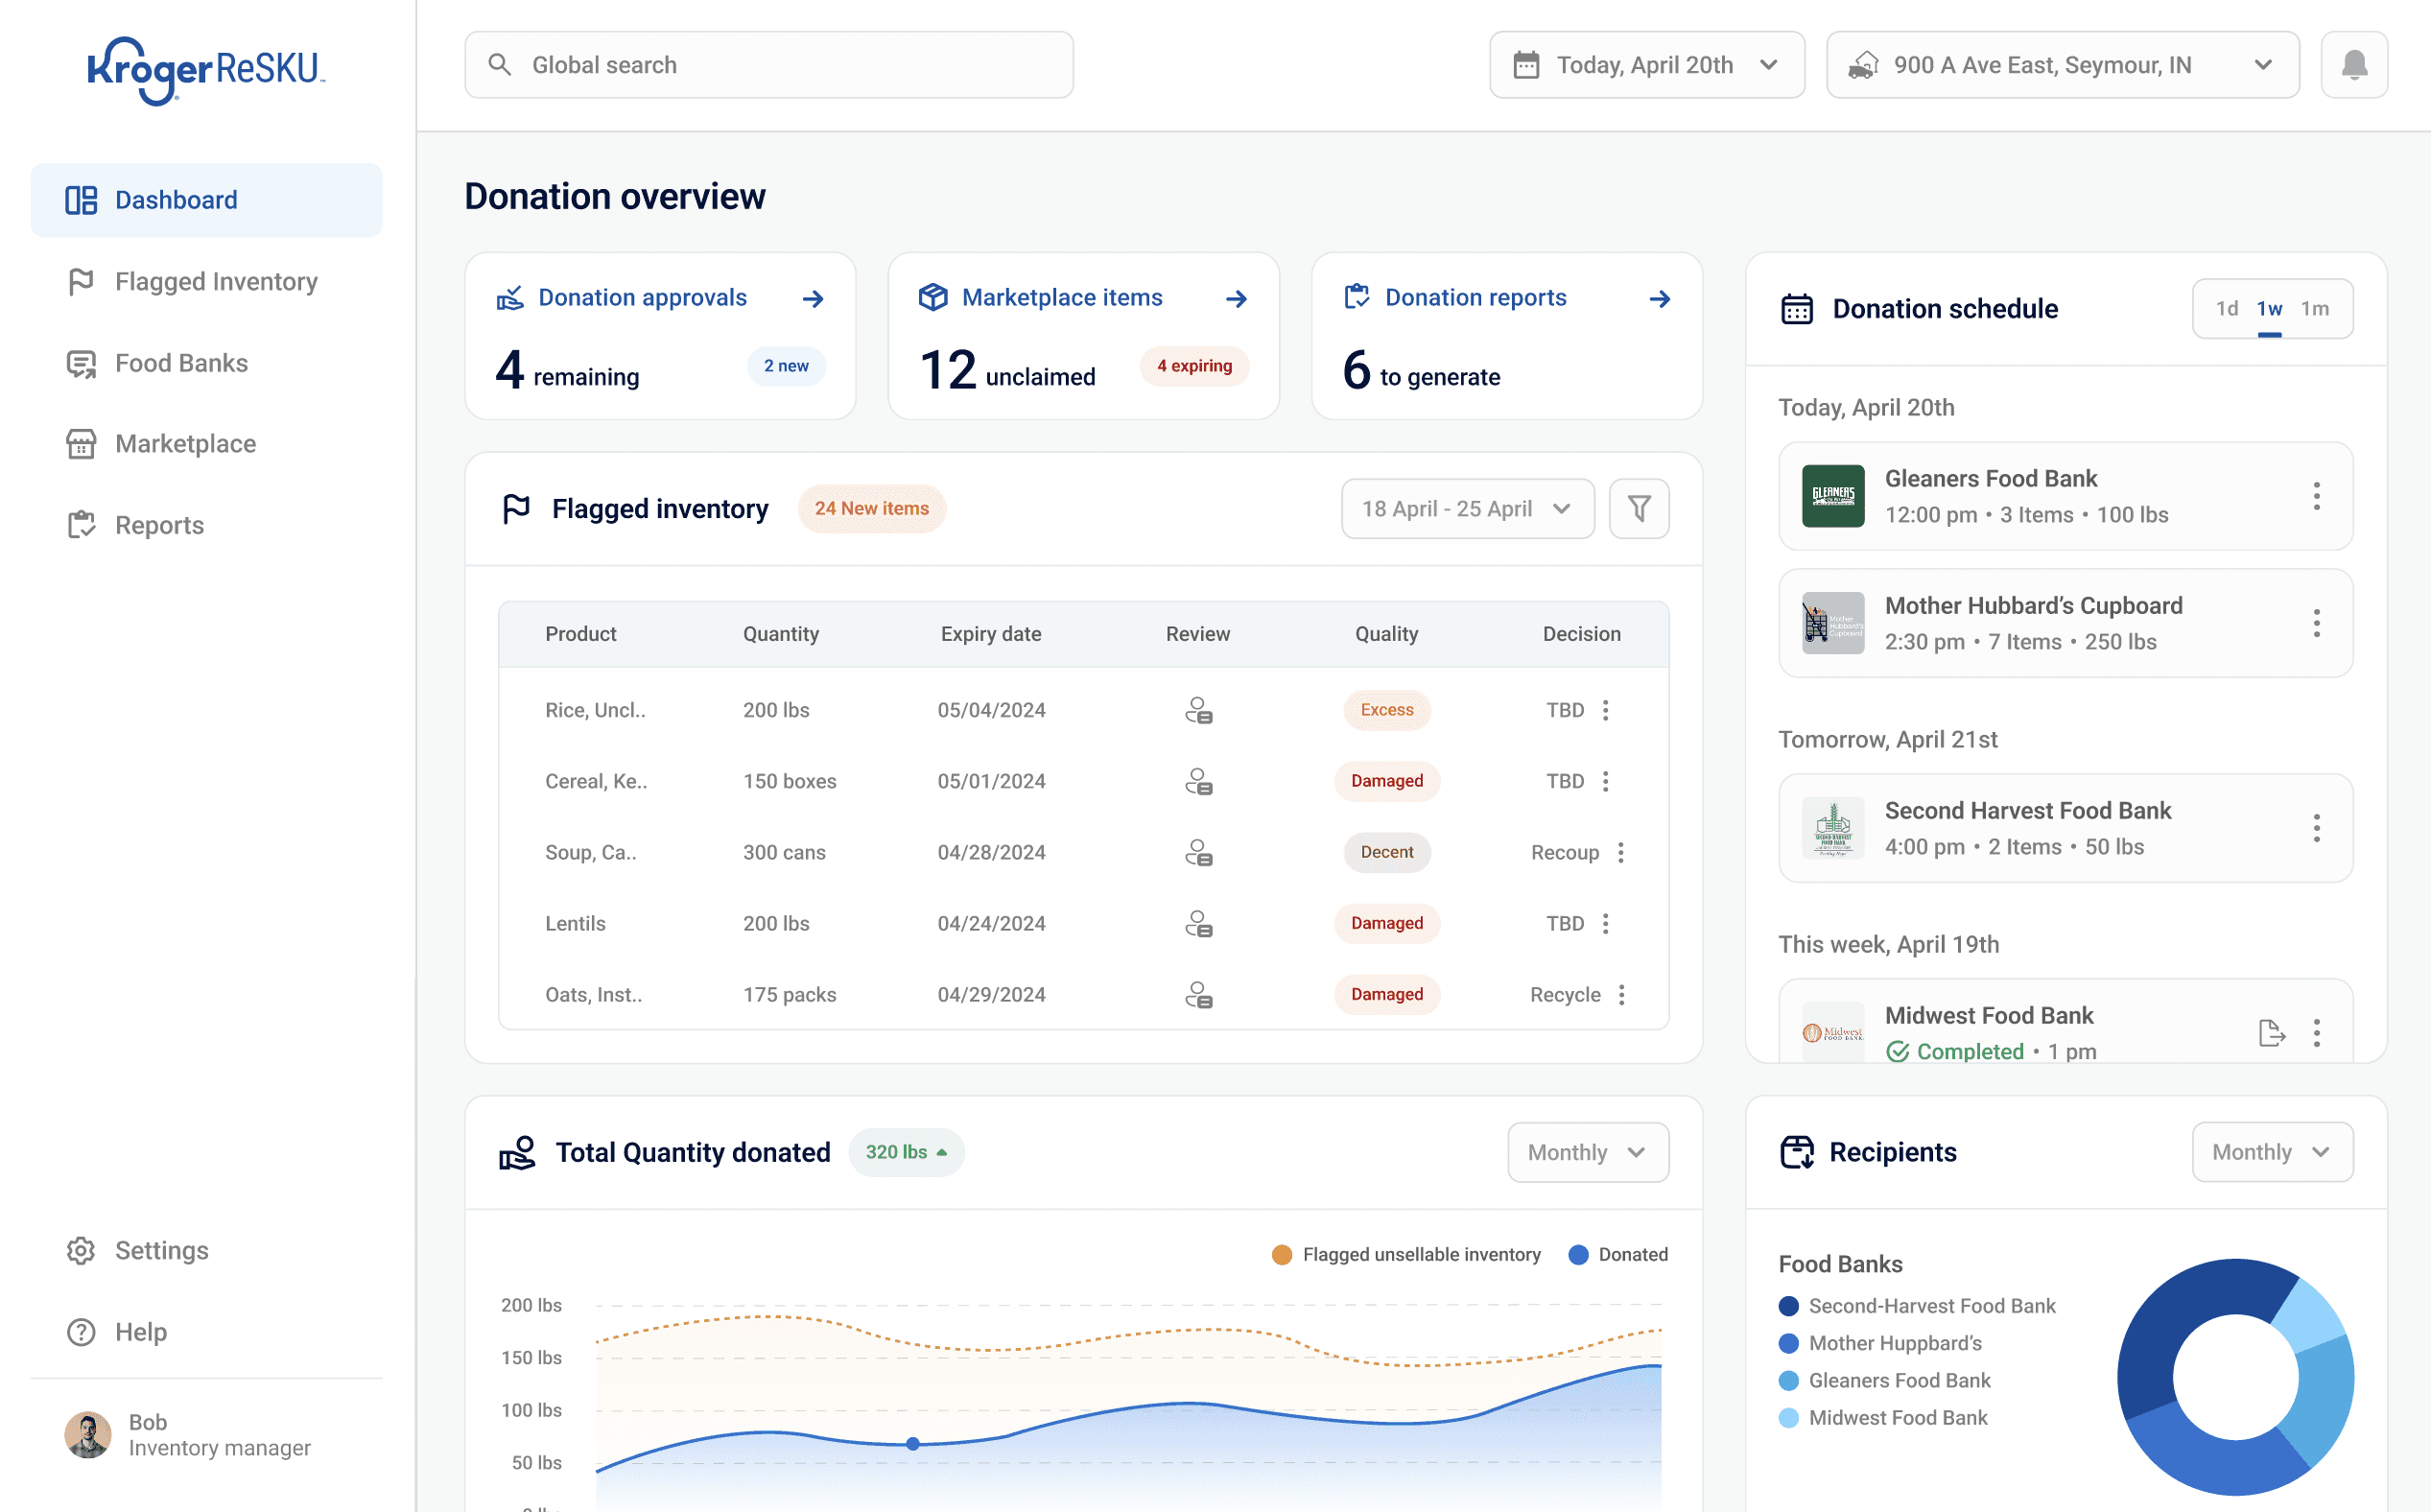Open row options for Lentils item
This screenshot has height=1512, width=2431.
(1605, 924)
